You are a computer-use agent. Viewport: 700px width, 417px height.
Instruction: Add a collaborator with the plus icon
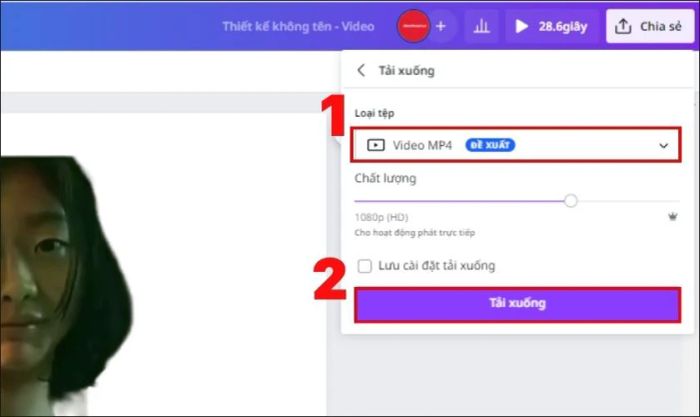tap(441, 27)
